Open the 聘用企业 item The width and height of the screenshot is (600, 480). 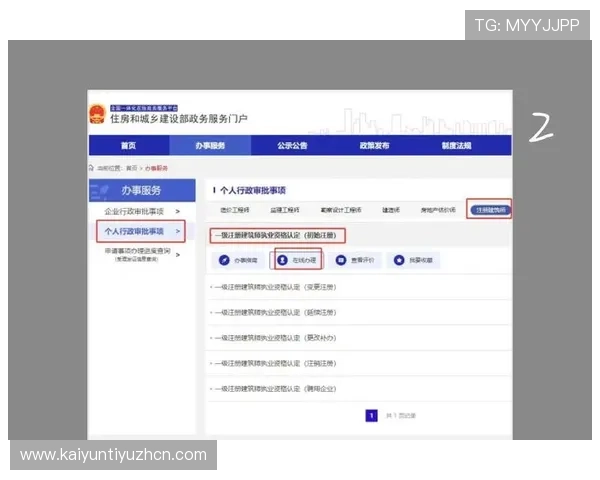[x=275, y=389]
